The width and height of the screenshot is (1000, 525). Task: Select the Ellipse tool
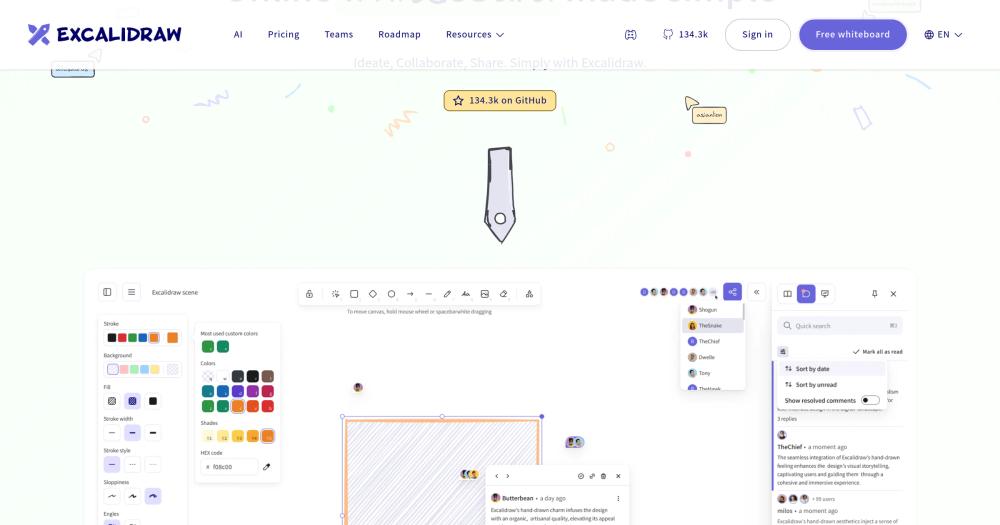click(392, 294)
